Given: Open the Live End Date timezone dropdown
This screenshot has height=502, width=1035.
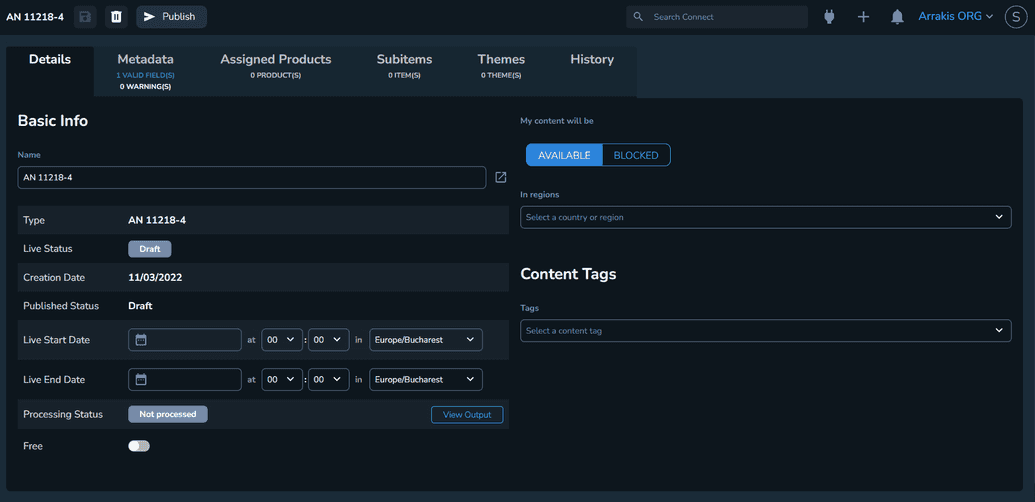Looking at the screenshot, I should [x=426, y=380].
